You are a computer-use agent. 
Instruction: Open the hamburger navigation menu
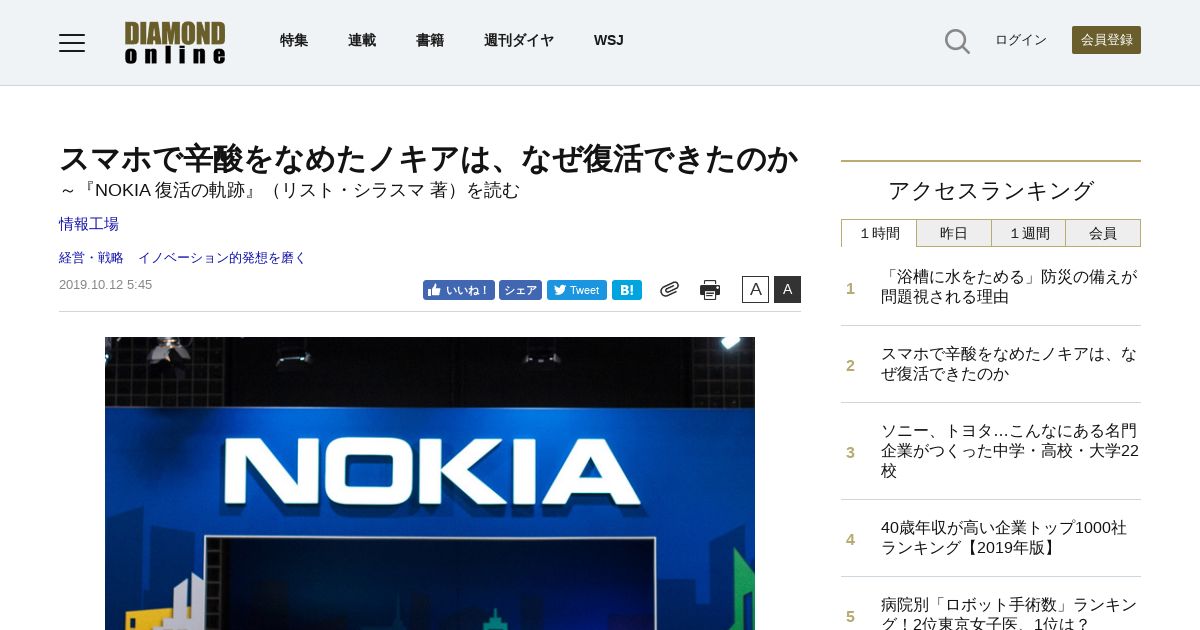pyautogui.click(x=72, y=42)
